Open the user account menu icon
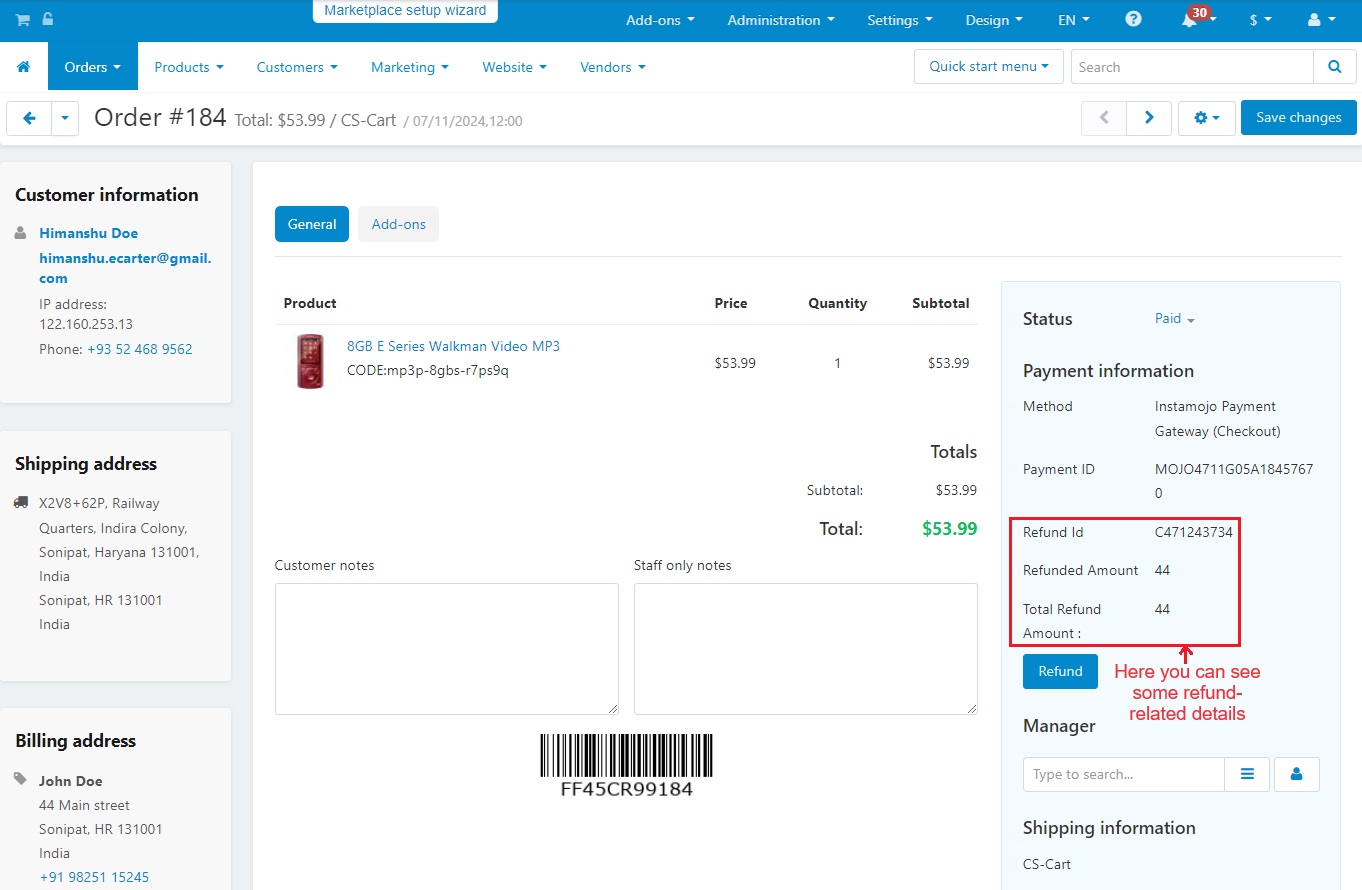The width and height of the screenshot is (1362, 890). 1320,20
